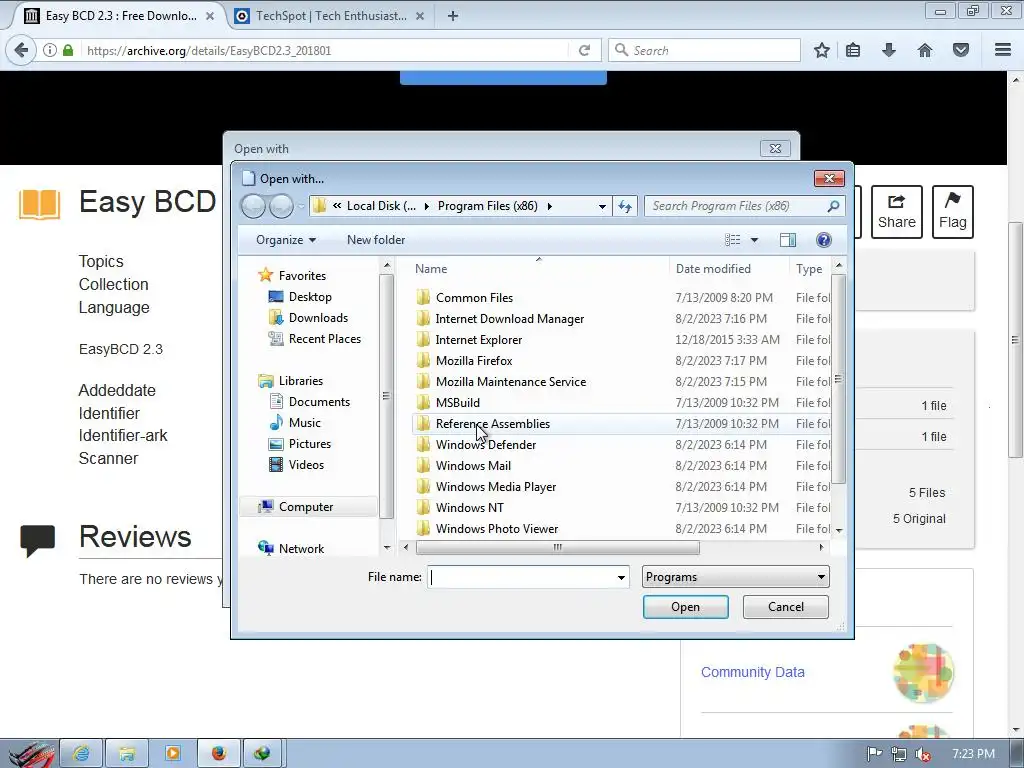Select the MSBuild folder
Image resolution: width=1024 pixels, height=768 pixels.
[457, 402]
